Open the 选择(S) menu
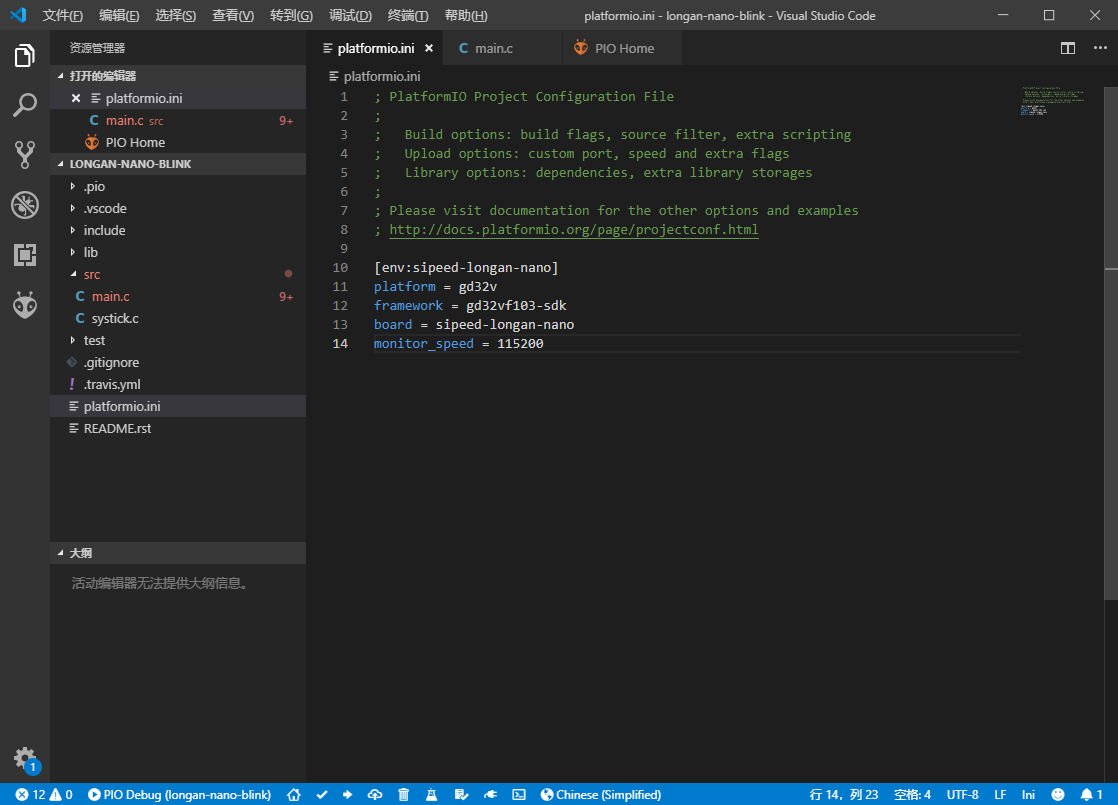 (175, 16)
